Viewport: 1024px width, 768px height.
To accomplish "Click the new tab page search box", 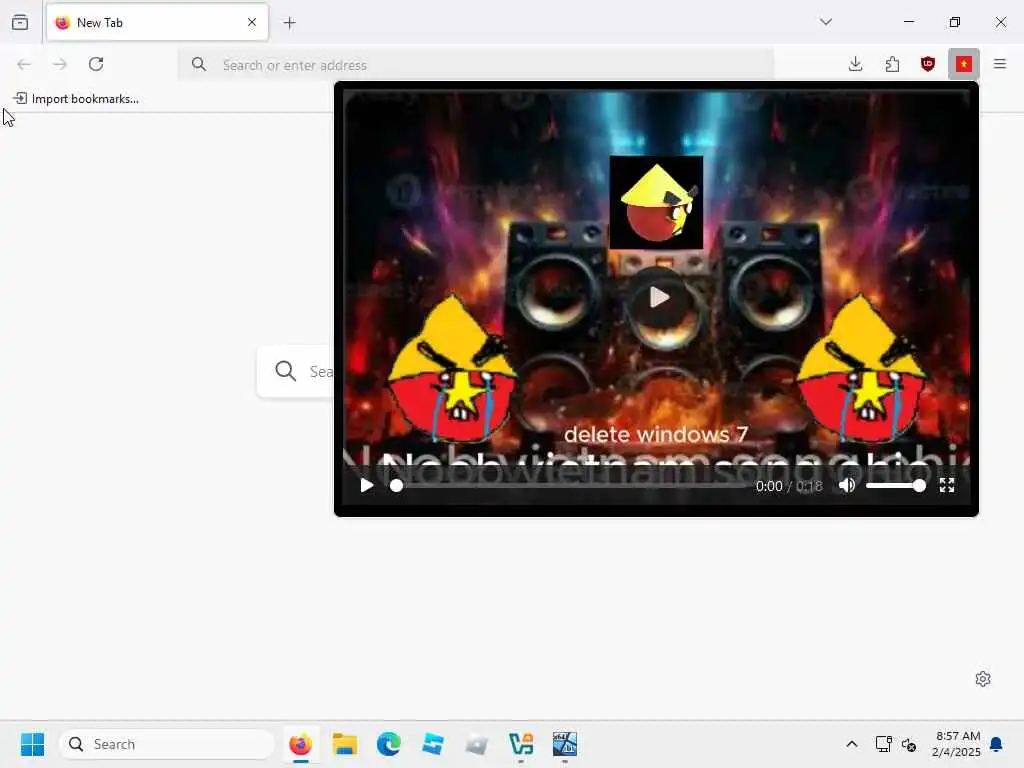I will 295,371.
